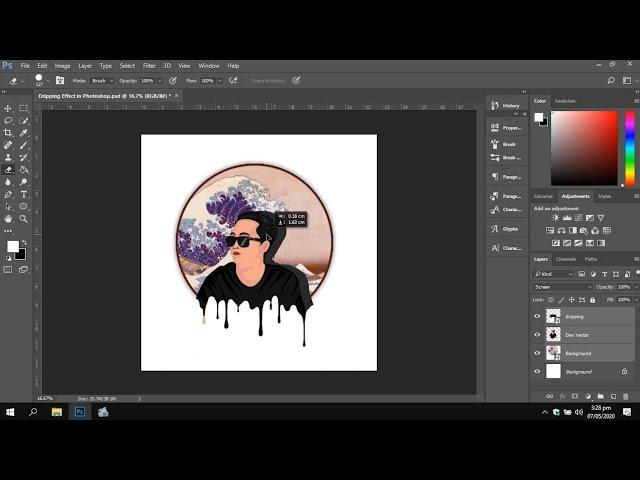The width and height of the screenshot is (640, 480).
Task: Open the layer Fill dropdown arrow
Action: click(x=636, y=300)
